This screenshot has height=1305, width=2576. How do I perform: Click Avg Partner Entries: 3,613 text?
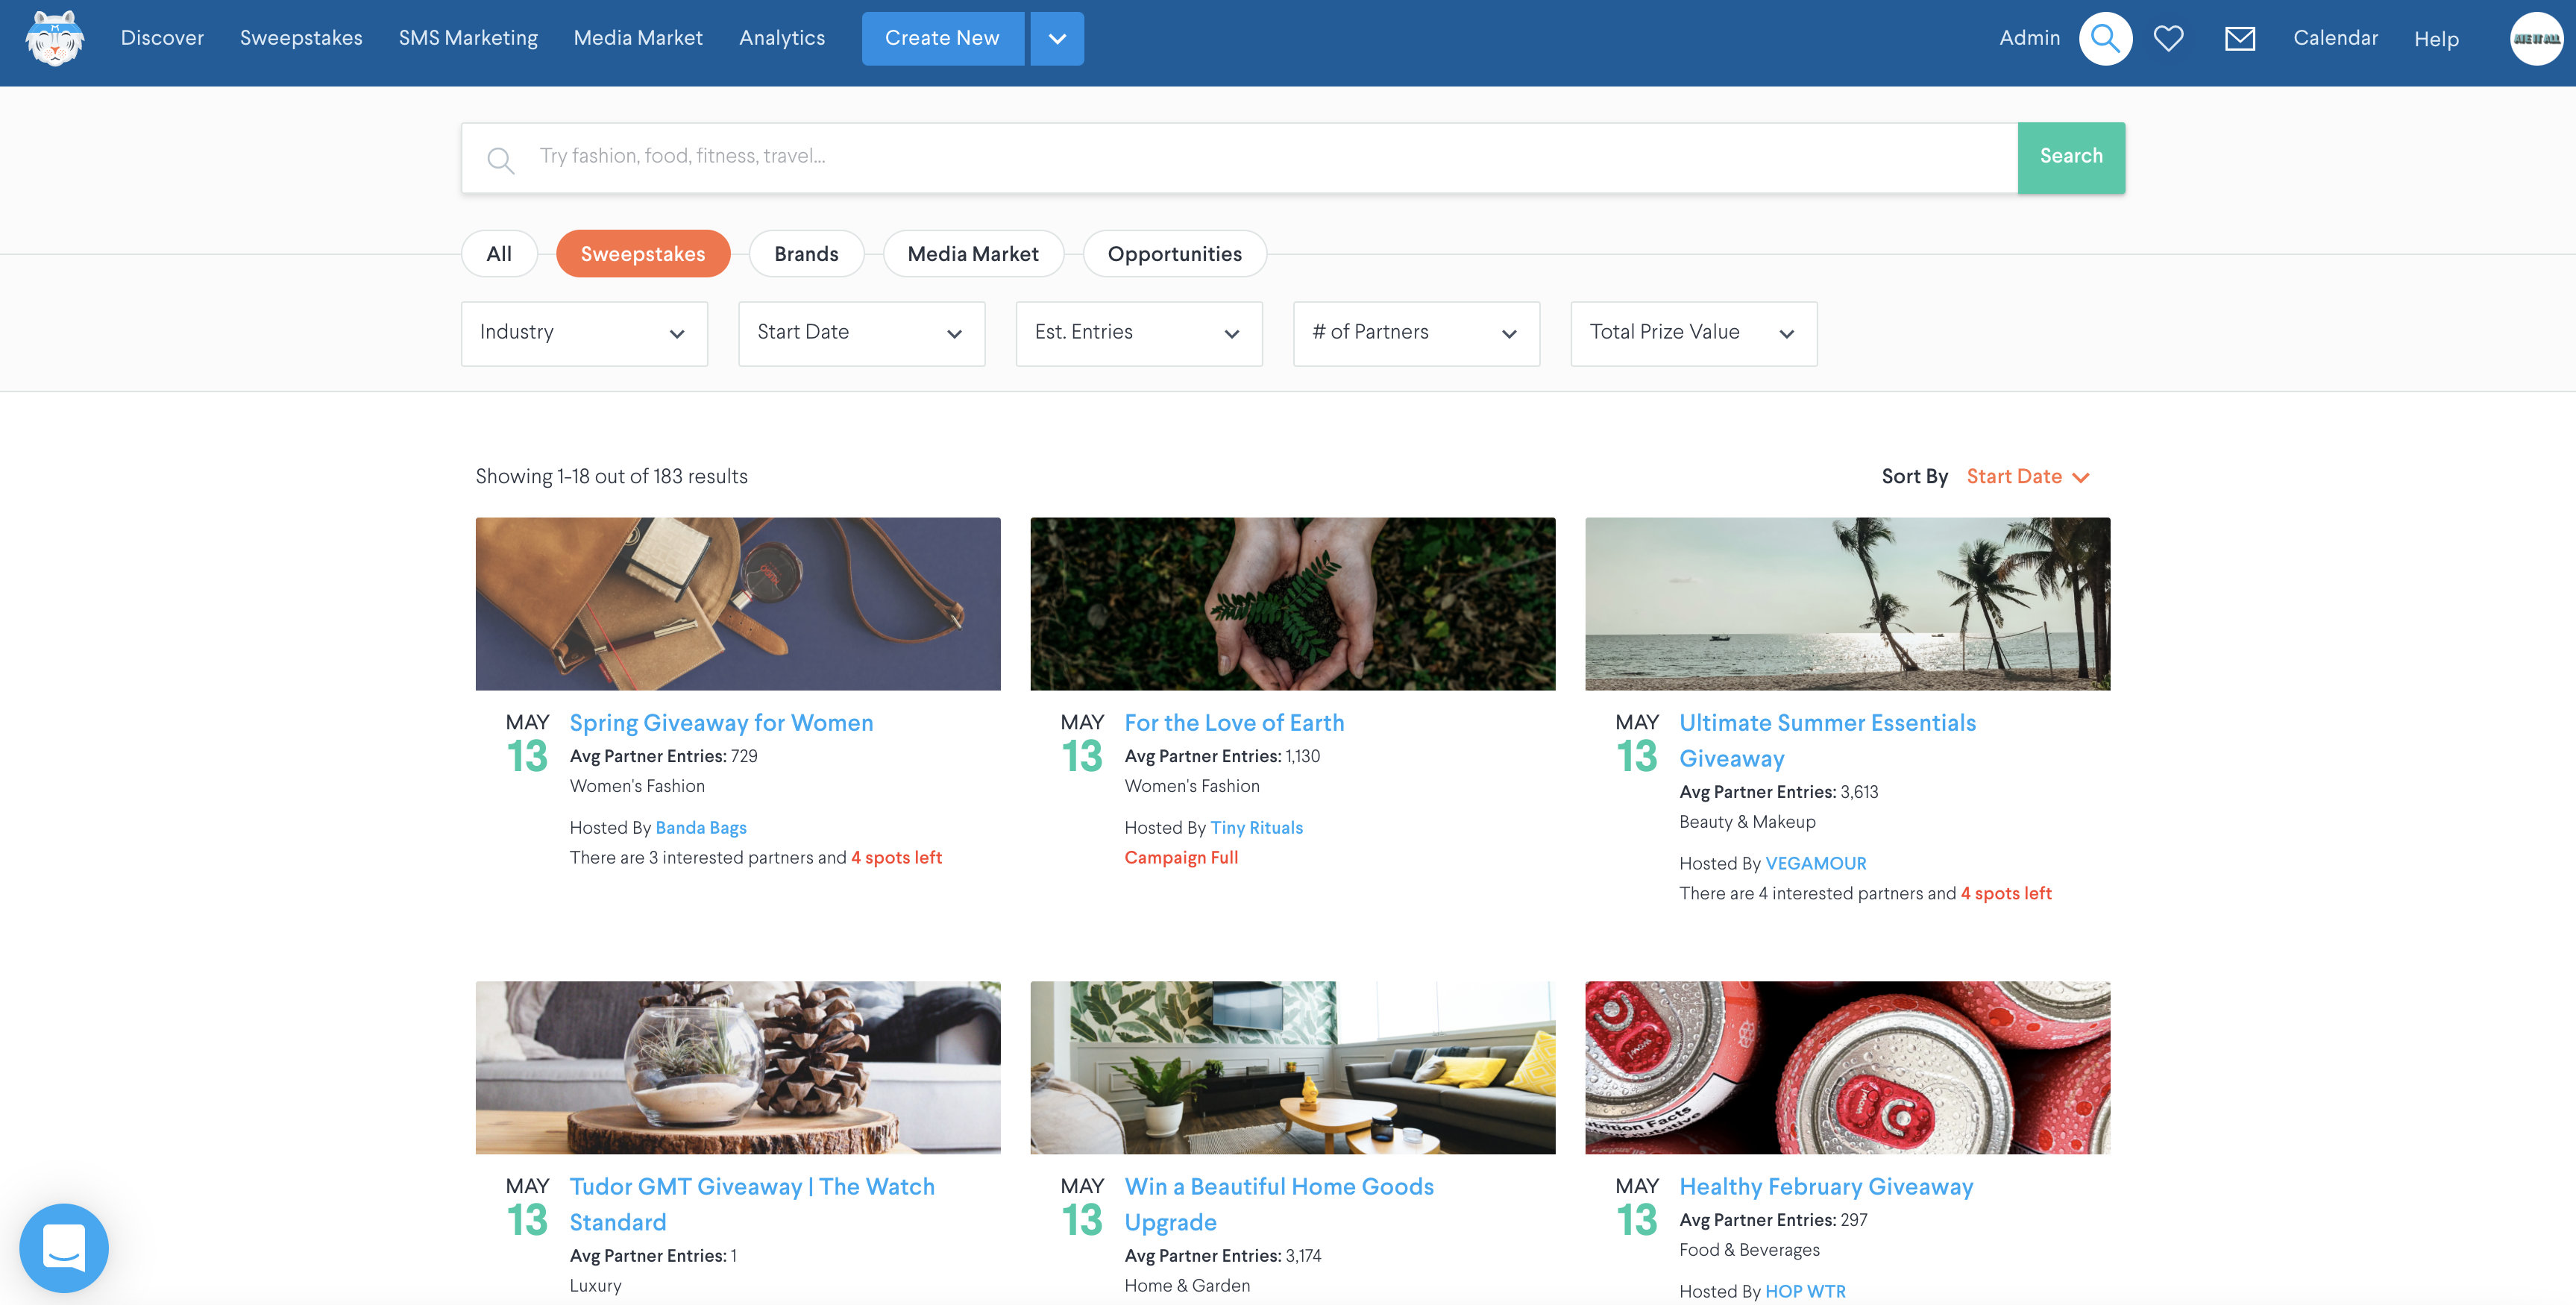click(x=1778, y=792)
